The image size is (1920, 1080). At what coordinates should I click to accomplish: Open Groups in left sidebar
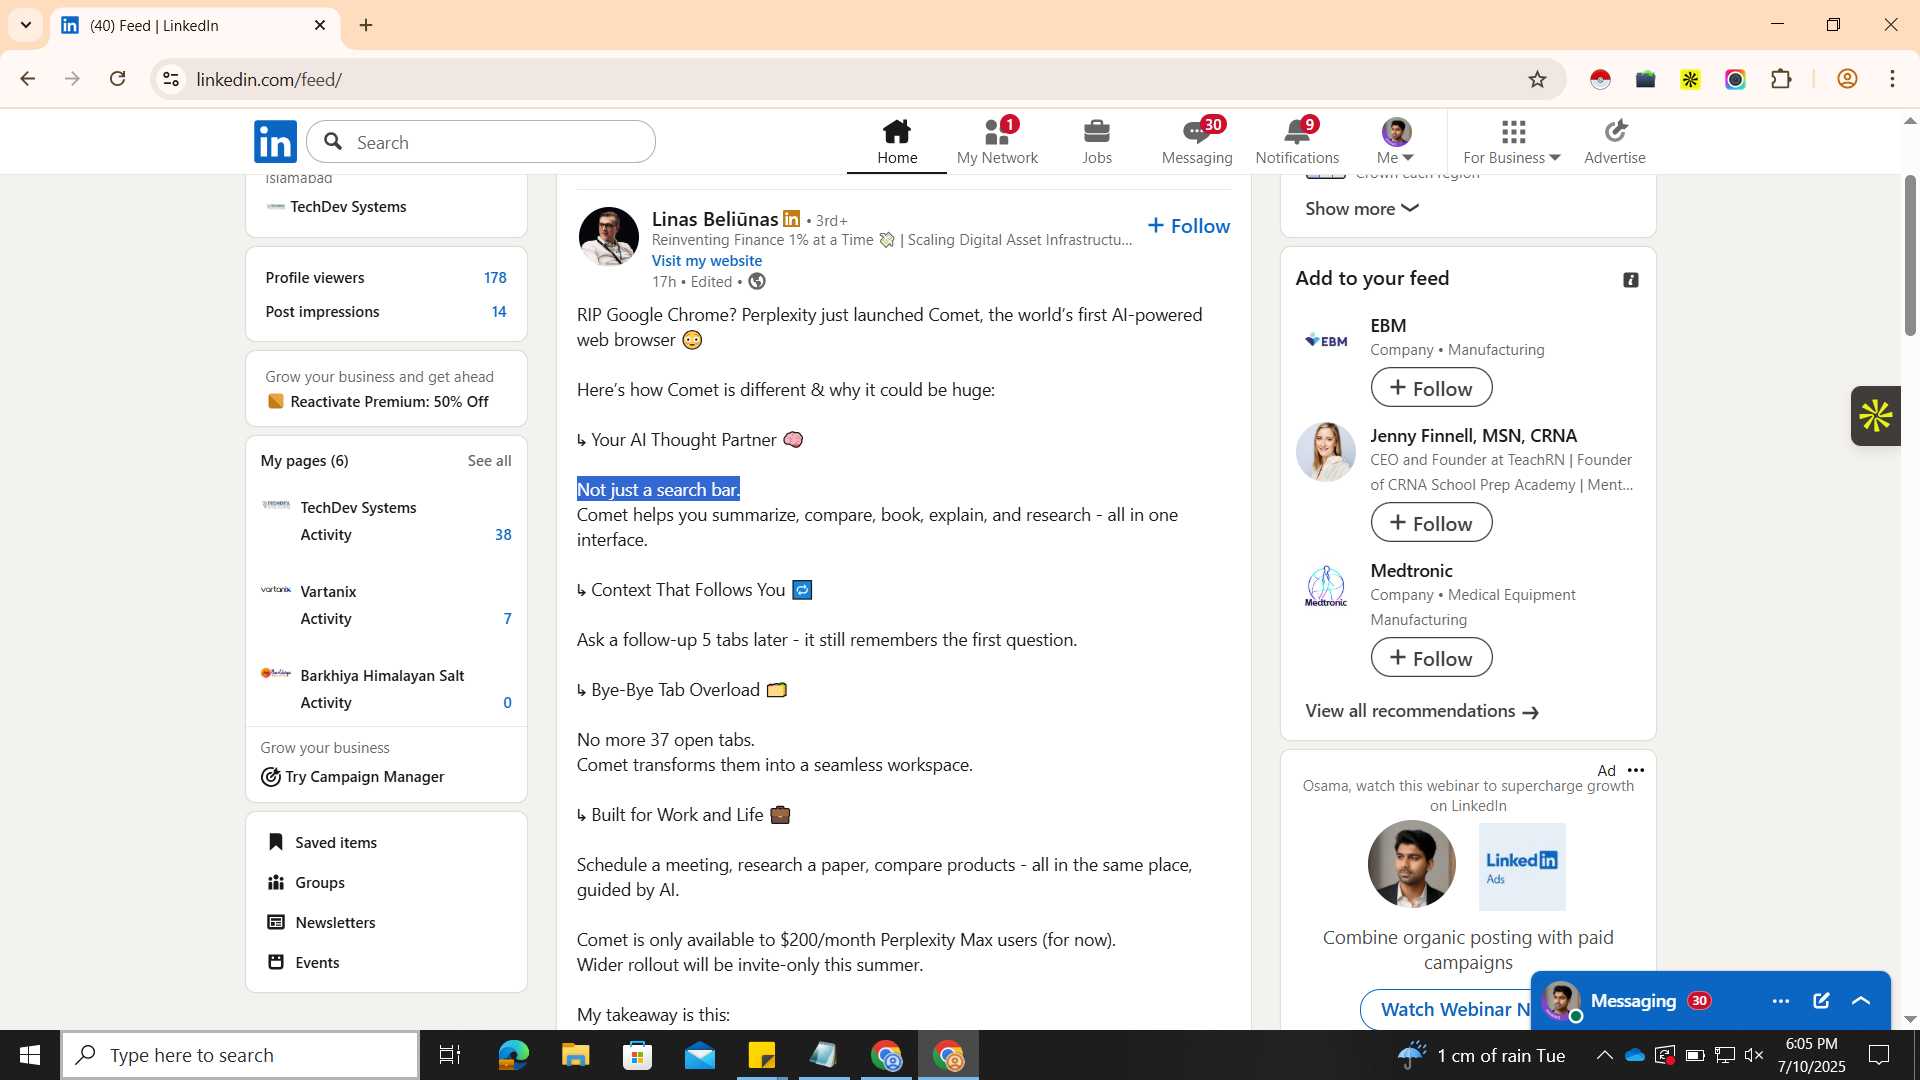(x=306, y=883)
